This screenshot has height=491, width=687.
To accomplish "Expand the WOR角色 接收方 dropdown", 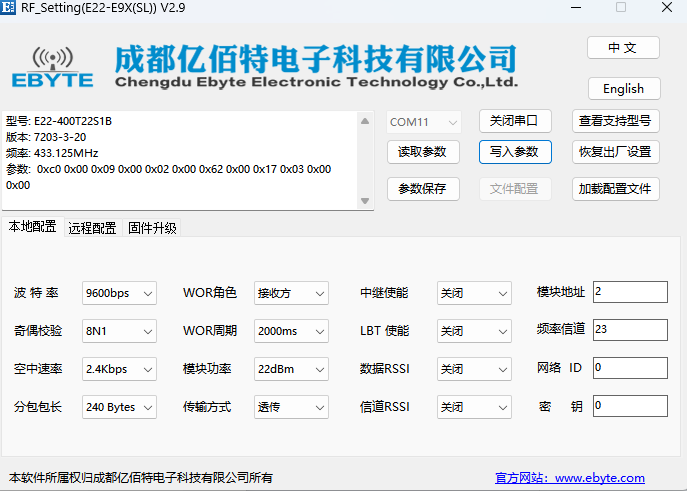I will click(x=291, y=293).
